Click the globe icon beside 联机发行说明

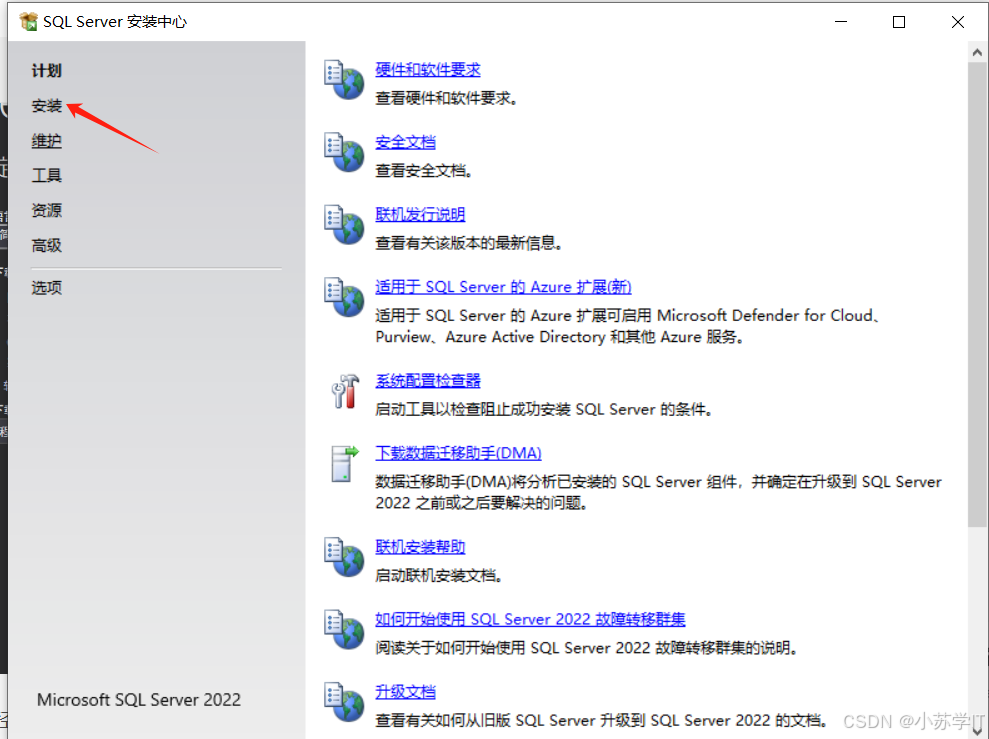pyautogui.click(x=344, y=225)
